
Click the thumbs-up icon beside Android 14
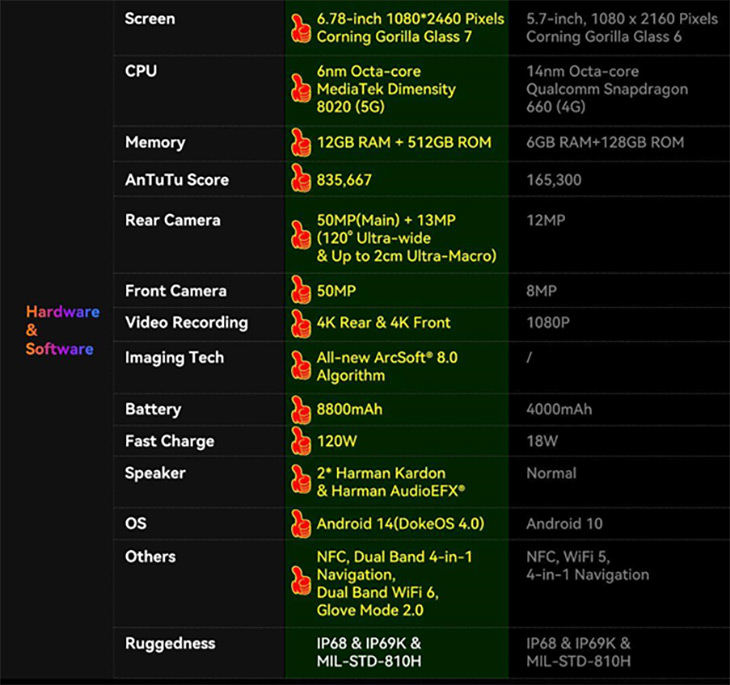pos(300,524)
